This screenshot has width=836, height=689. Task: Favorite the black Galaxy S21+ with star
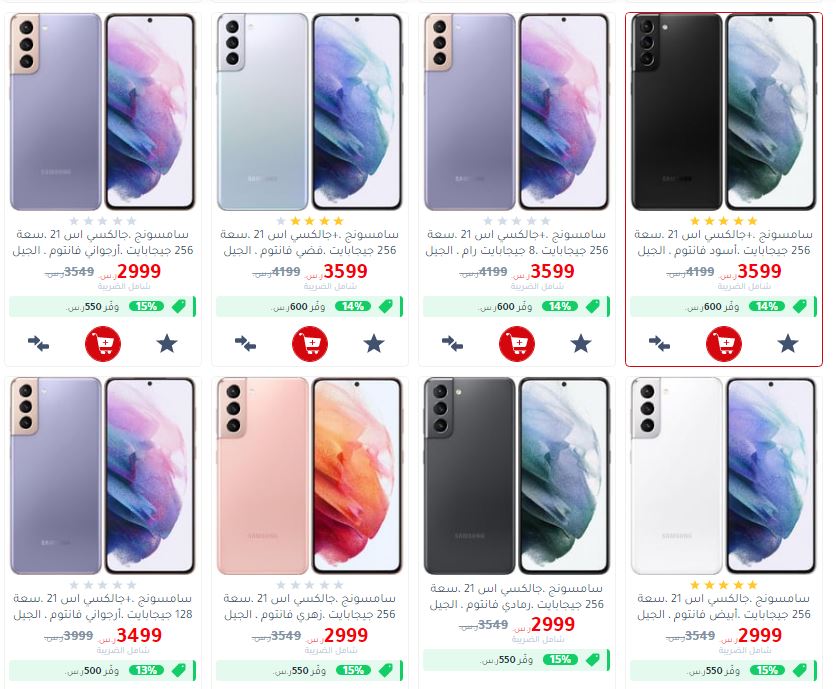787,343
